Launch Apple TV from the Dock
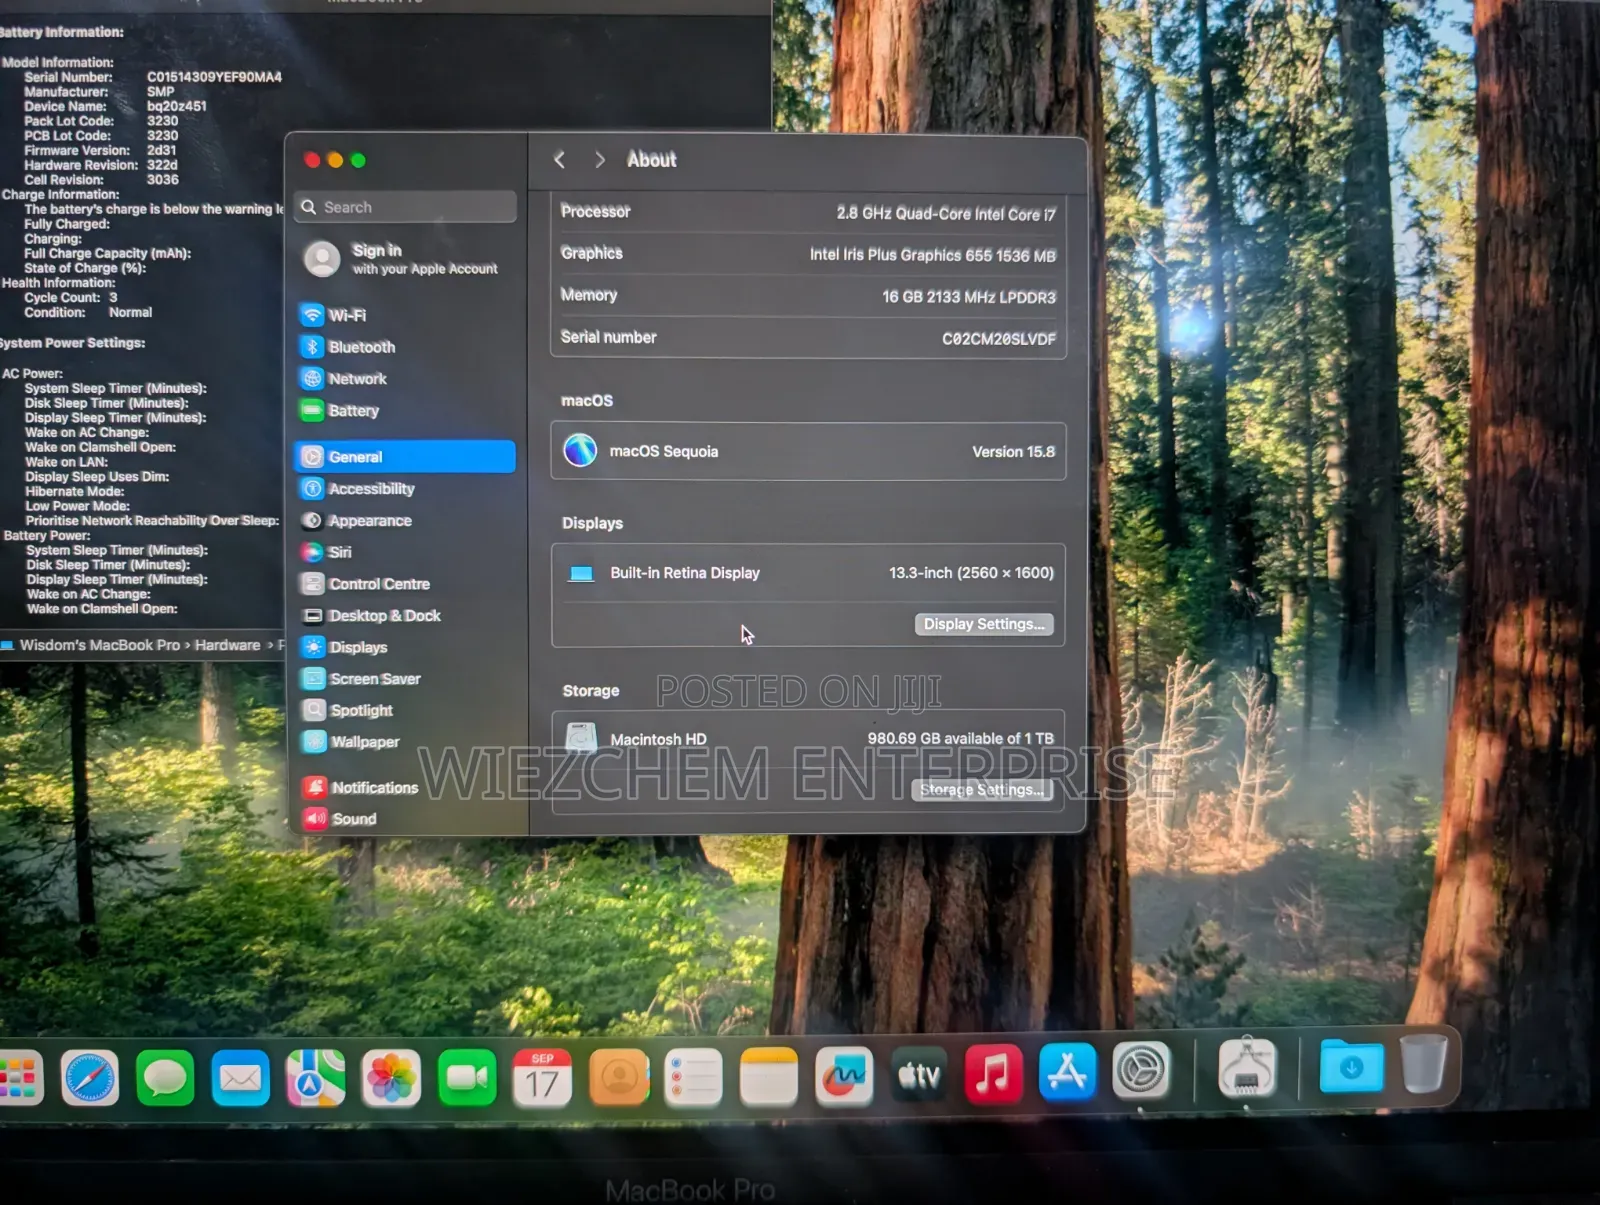Screen dimensions: 1600x1205 click(919, 1075)
